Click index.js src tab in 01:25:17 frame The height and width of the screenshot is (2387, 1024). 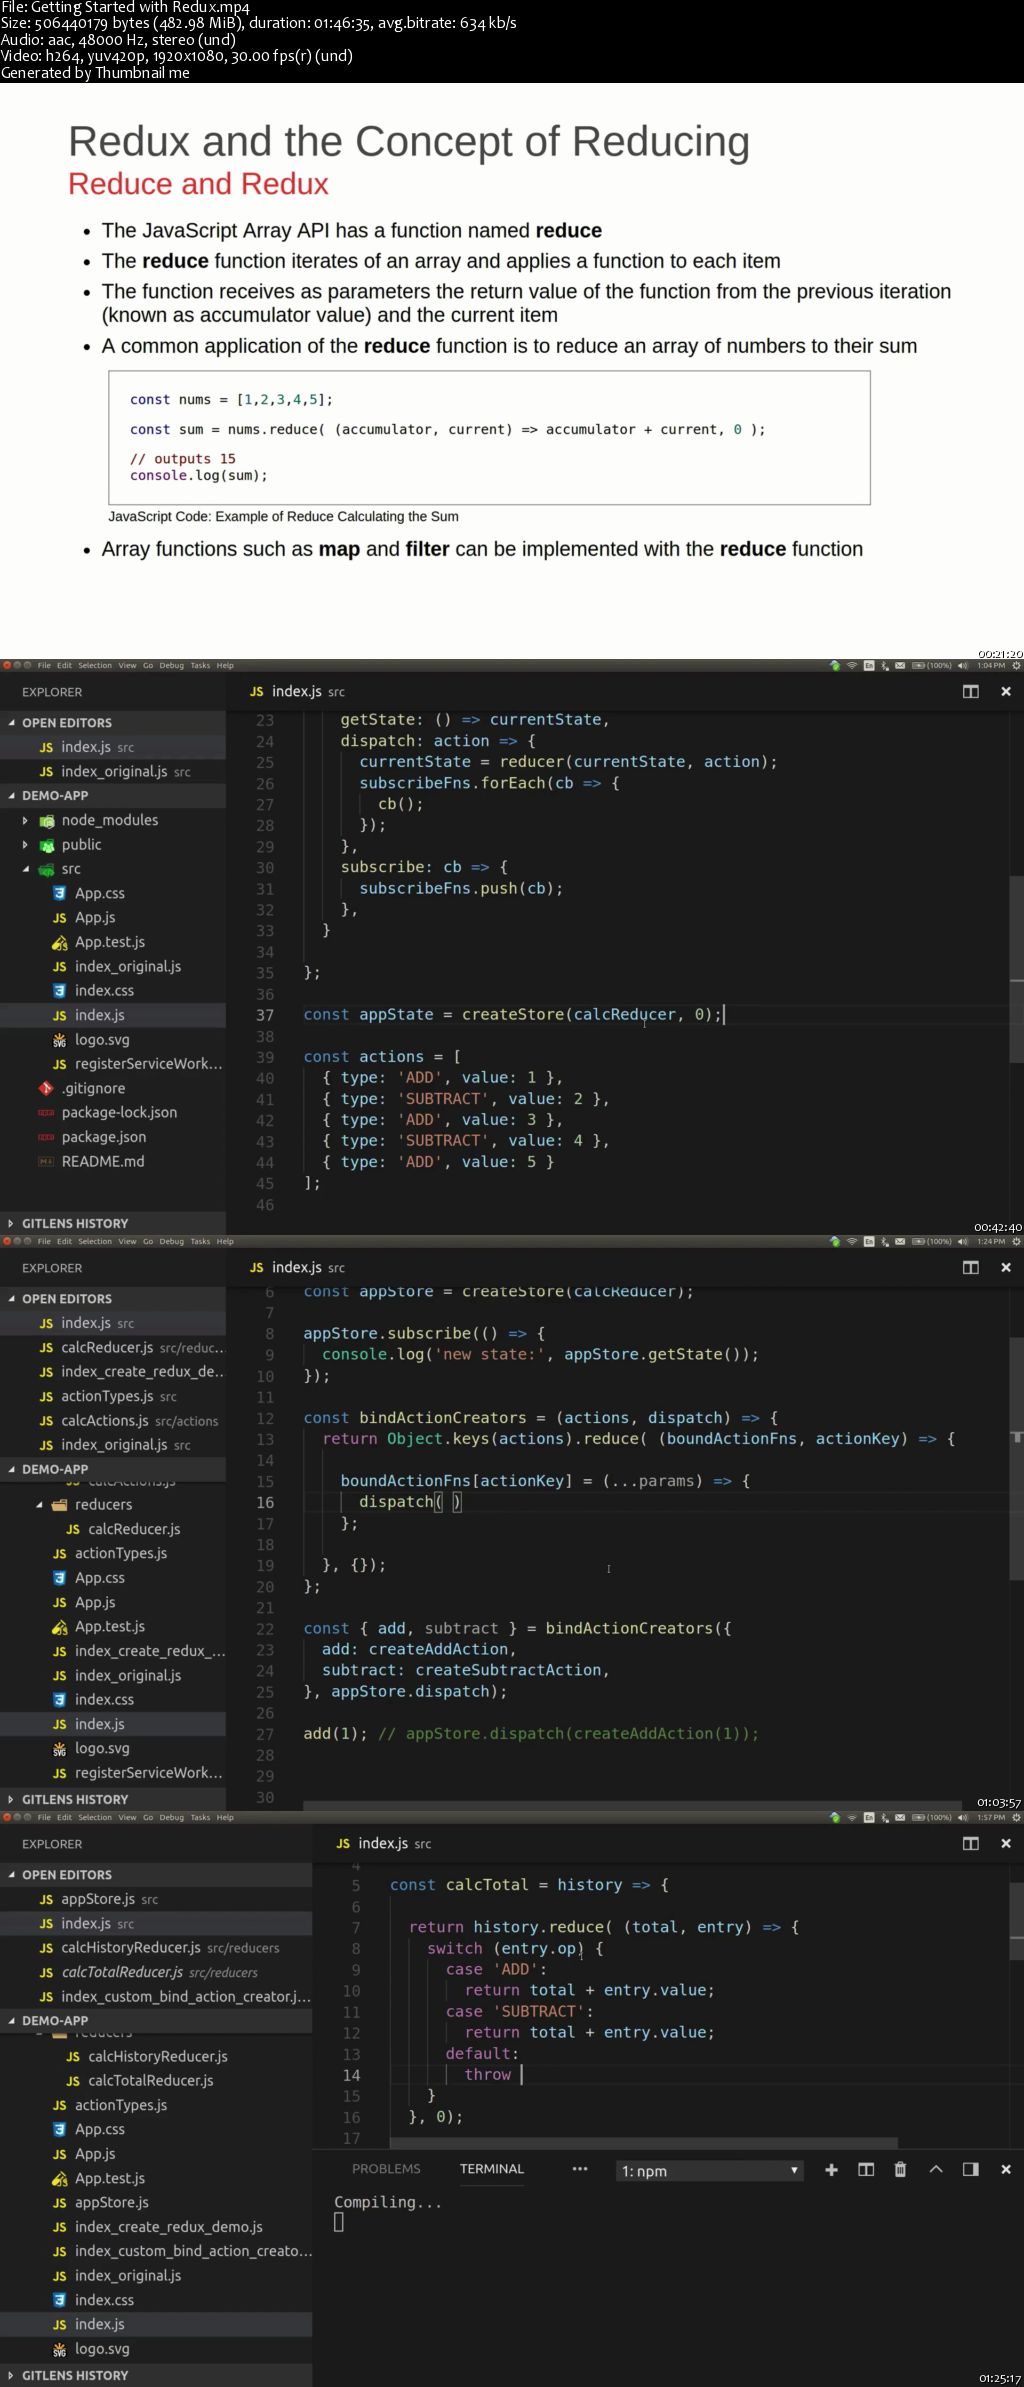click(384, 1843)
